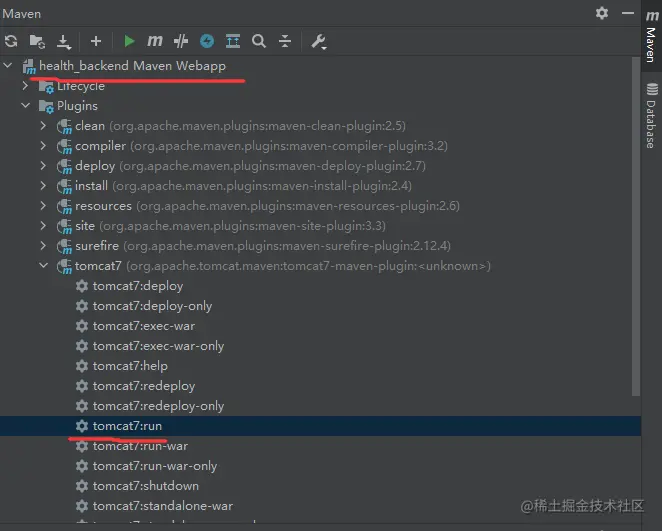The width and height of the screenshot is (662, 531).
Task: Generate sources and update folders icon
Action: [x=37, y=41]
